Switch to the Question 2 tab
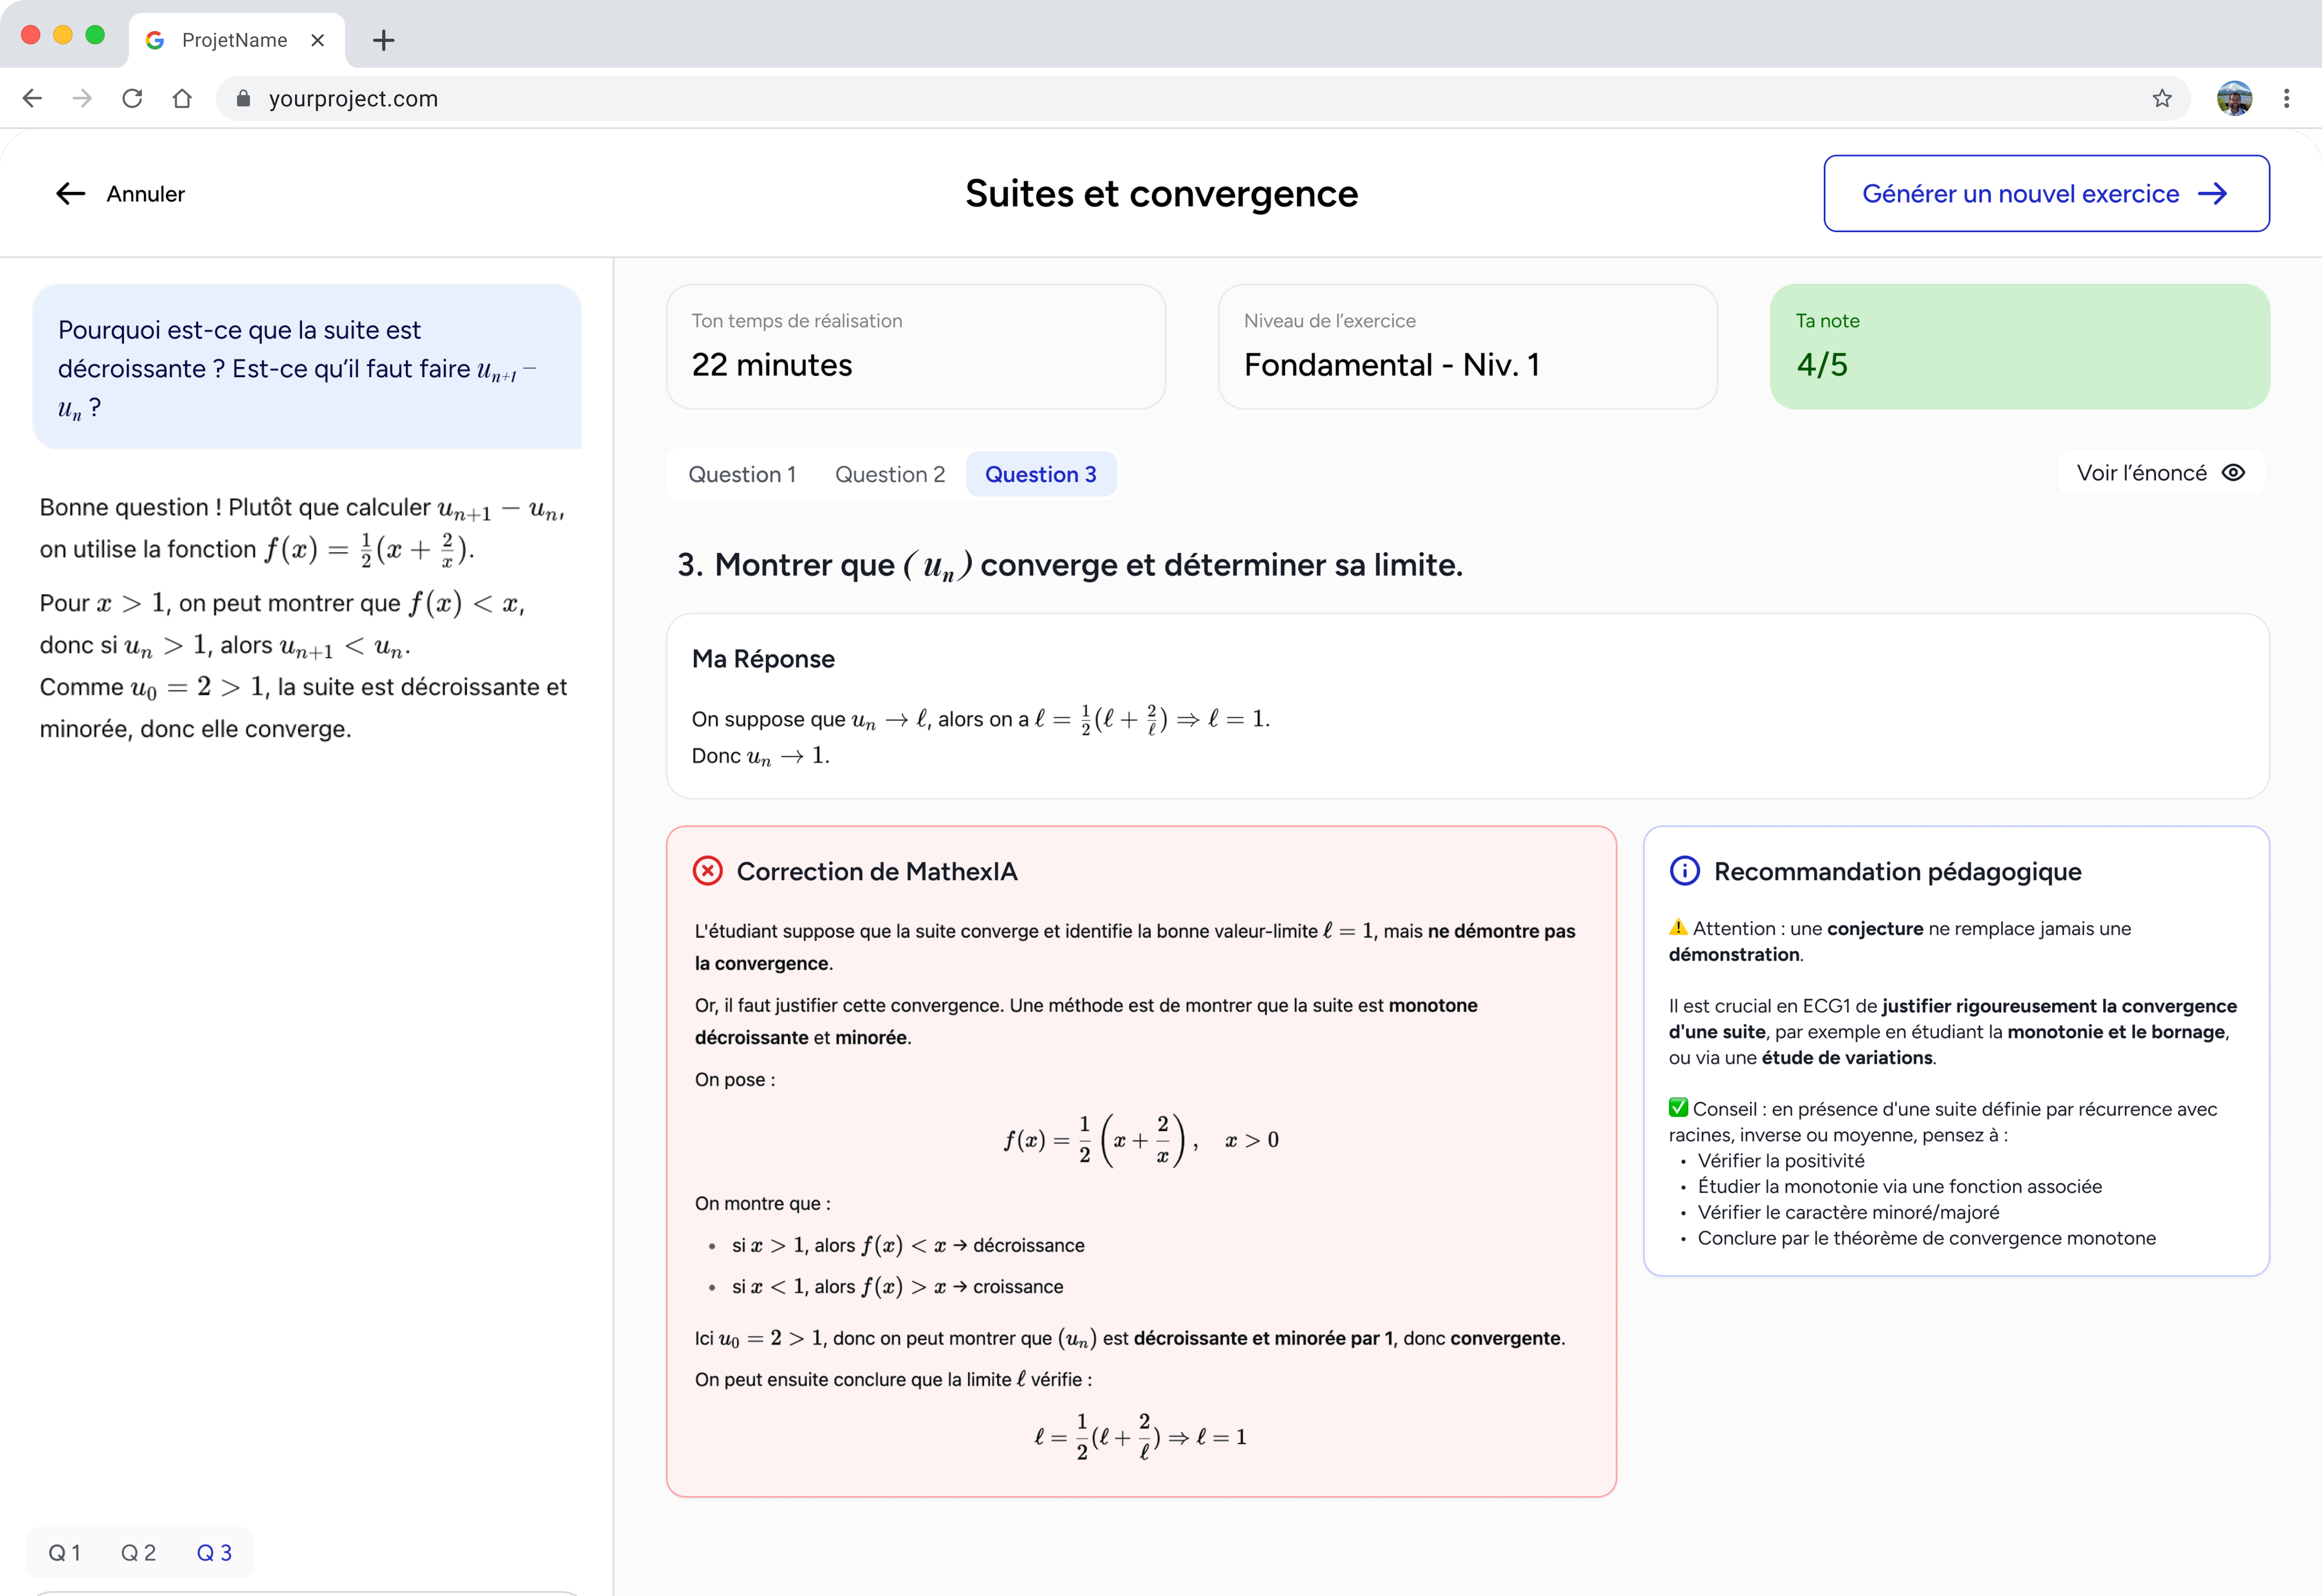2322x1596 pixels. (x=890, y=474)
